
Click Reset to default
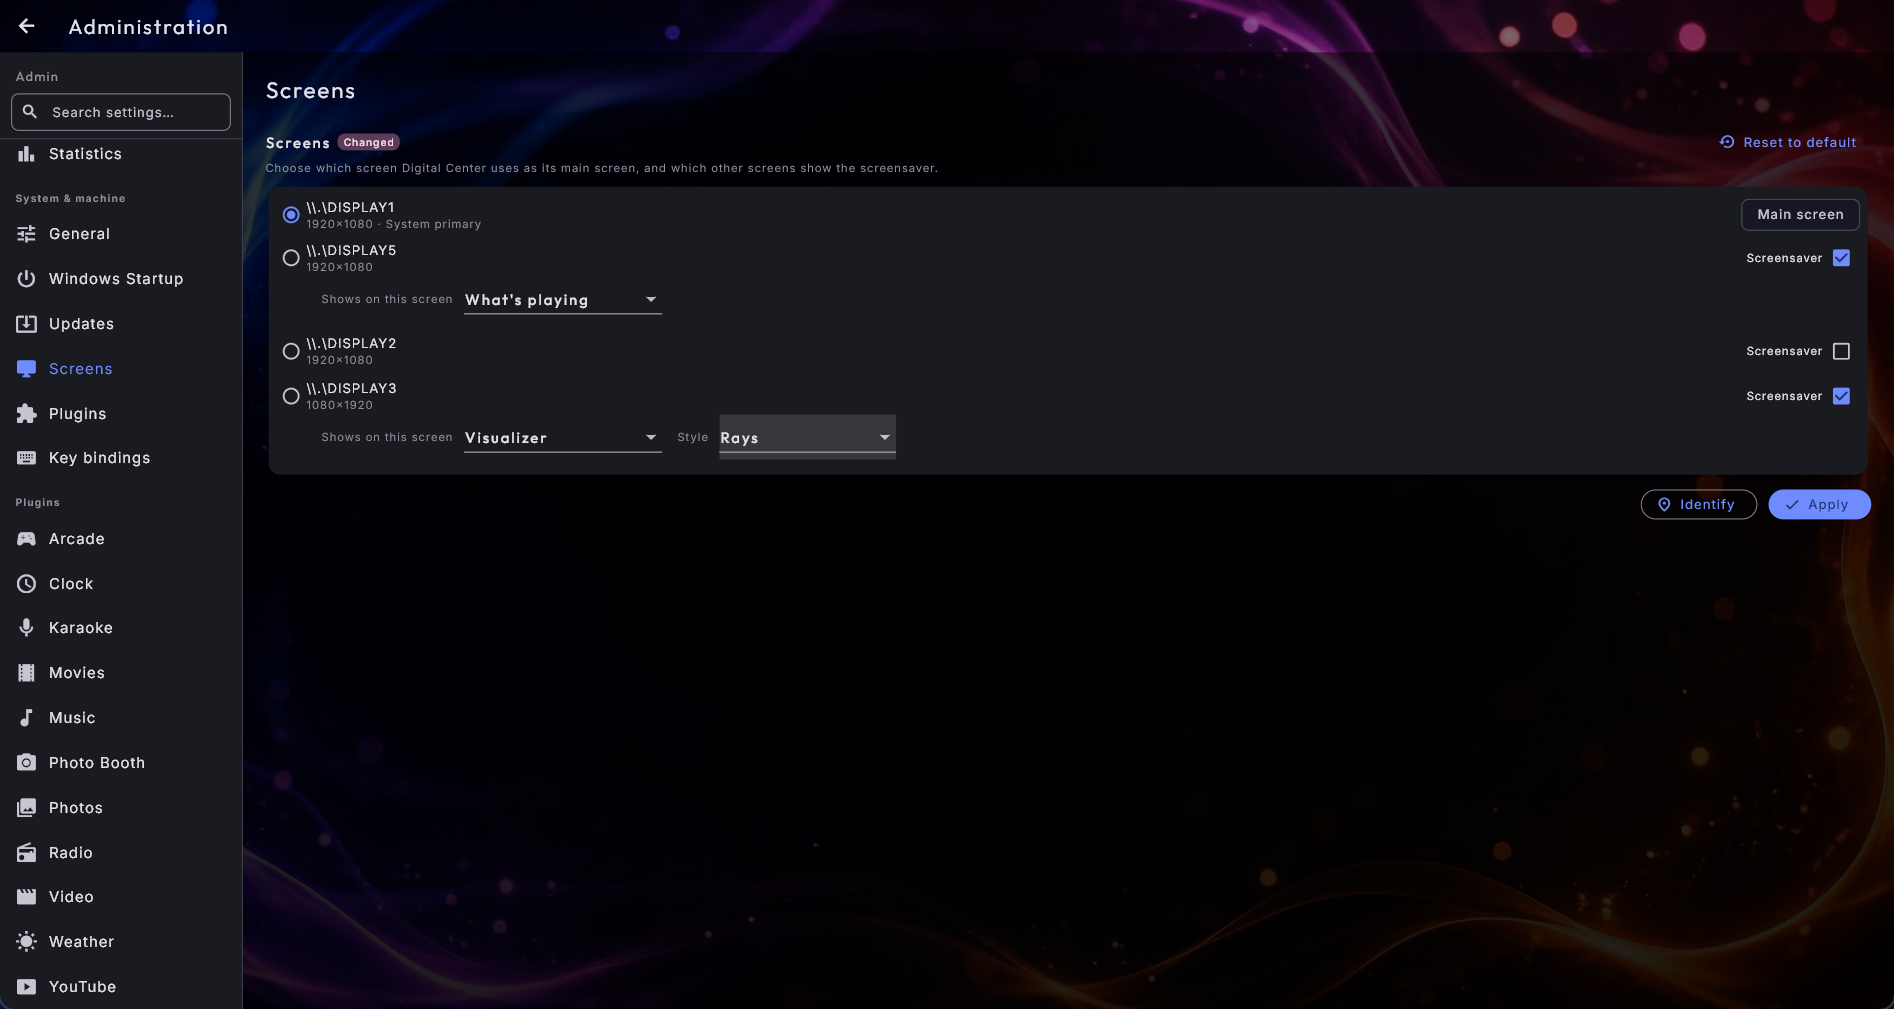pyautogui.click(x=1788, y=143)
